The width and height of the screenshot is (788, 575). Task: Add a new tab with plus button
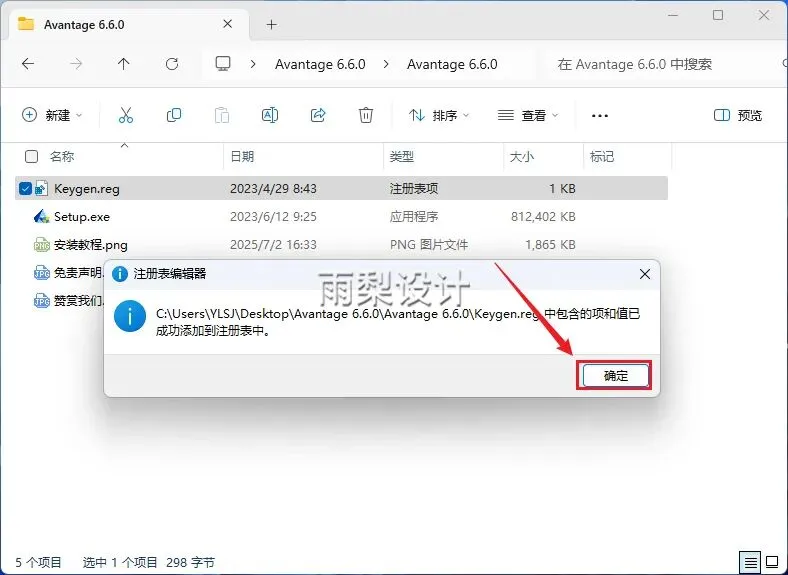pos(271,25)
